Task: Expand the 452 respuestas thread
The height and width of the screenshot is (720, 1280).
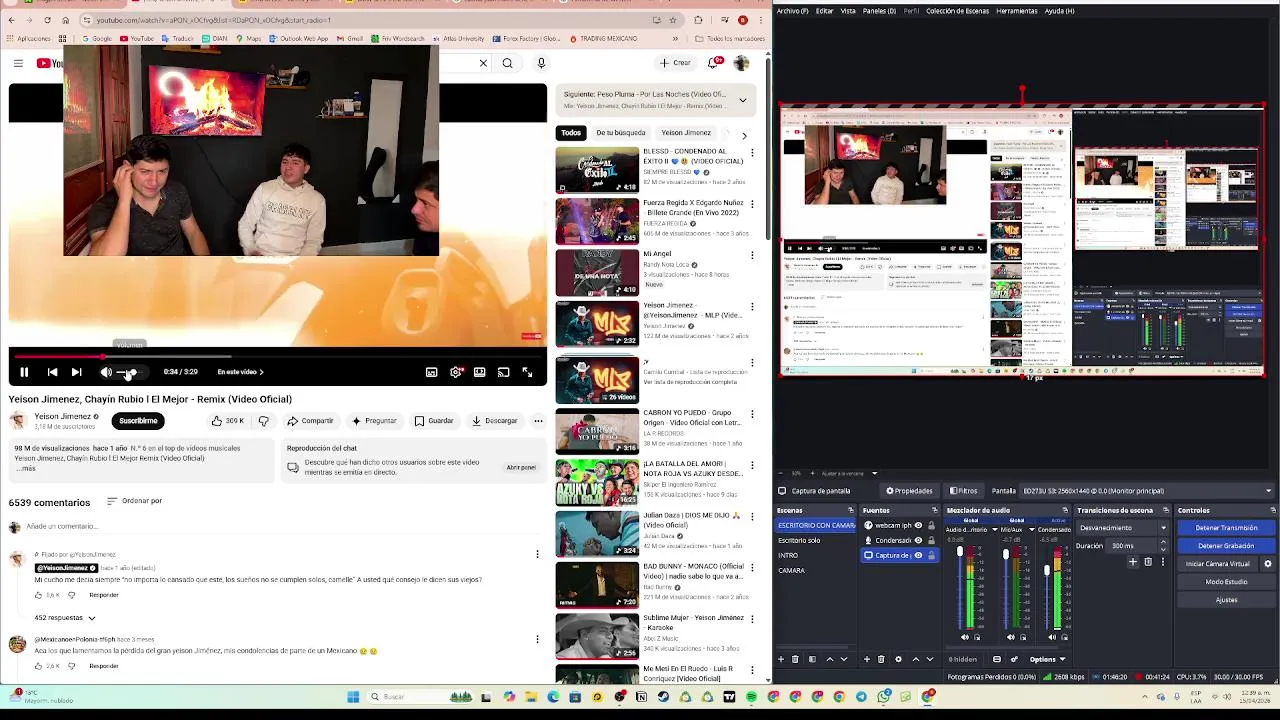Action: (65, 618)
